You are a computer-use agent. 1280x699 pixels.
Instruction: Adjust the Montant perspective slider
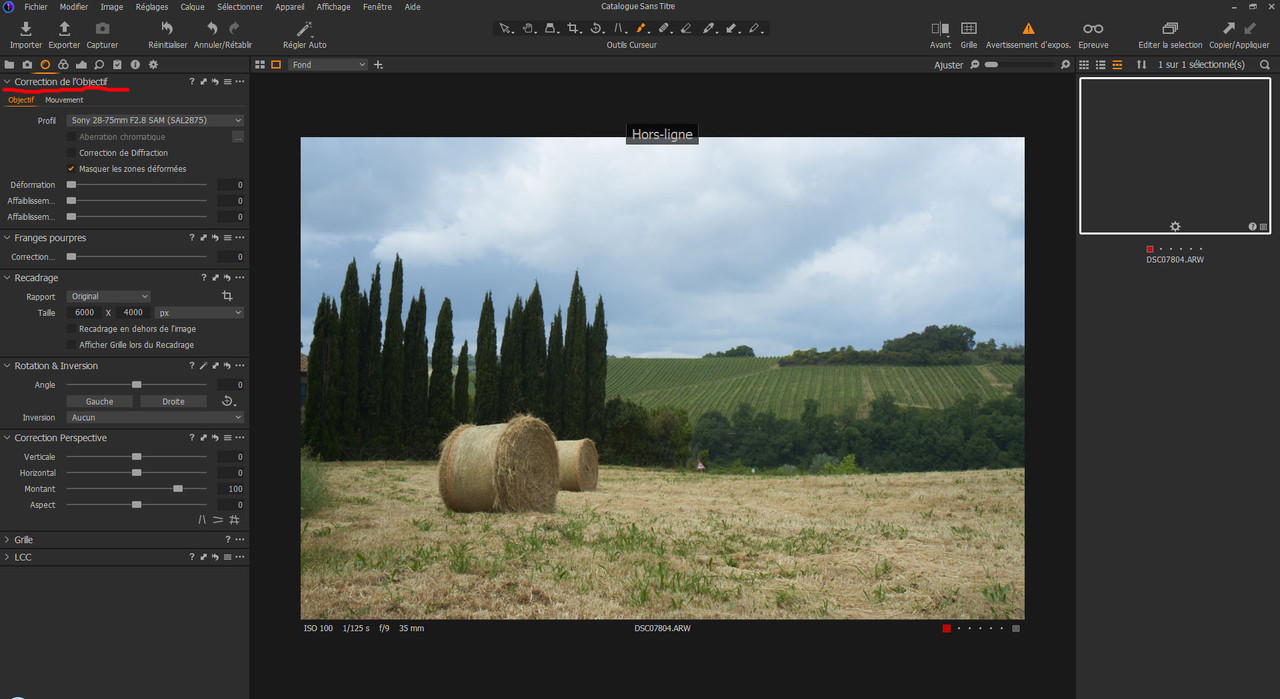pos(137,489)
